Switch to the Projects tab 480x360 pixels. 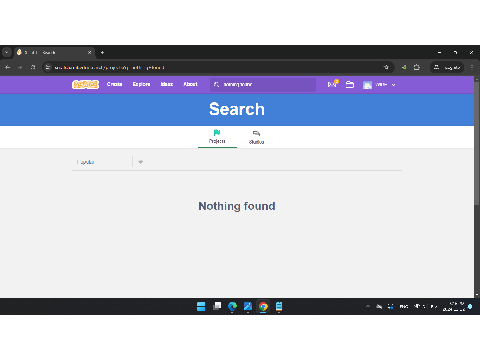point(217,137)
